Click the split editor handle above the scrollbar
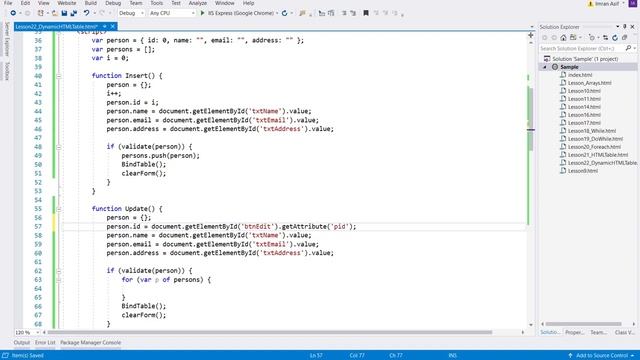This screenshot has height=360, width=640. point(531,35)
